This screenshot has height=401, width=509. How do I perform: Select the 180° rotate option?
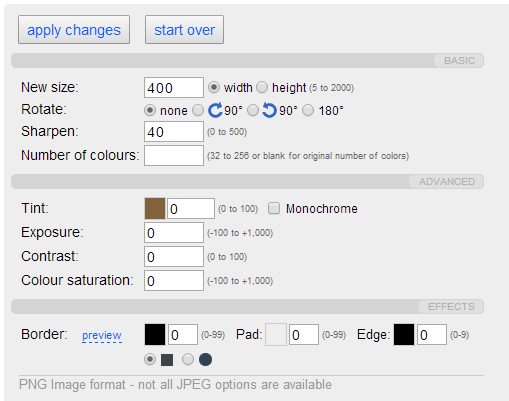(x=308, y=110)
